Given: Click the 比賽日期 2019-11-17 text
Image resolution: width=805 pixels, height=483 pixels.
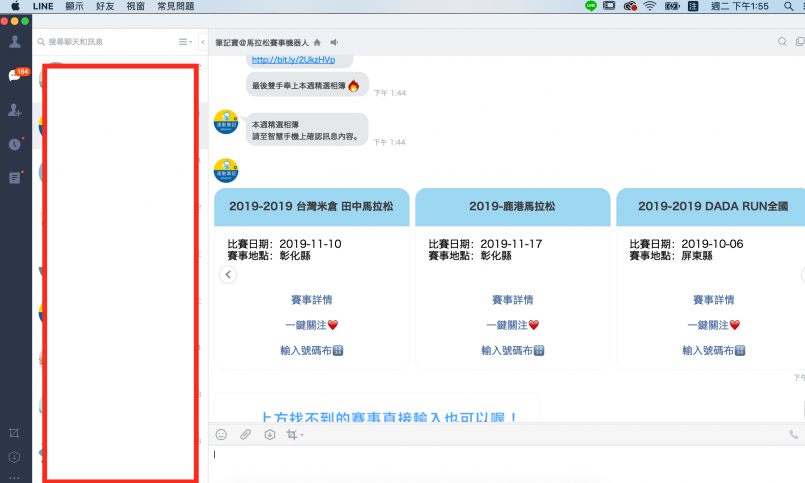Looking at the screenshot, I should [485, 244].
